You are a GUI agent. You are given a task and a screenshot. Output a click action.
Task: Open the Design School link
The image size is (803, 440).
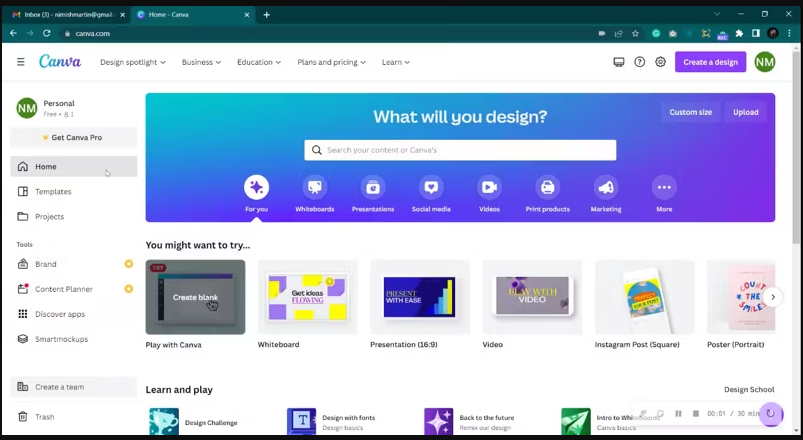click(749, 389)
